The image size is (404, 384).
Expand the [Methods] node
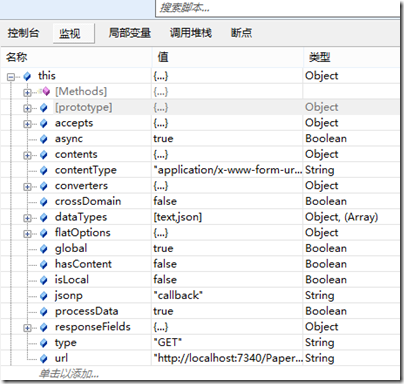[27, 93]
